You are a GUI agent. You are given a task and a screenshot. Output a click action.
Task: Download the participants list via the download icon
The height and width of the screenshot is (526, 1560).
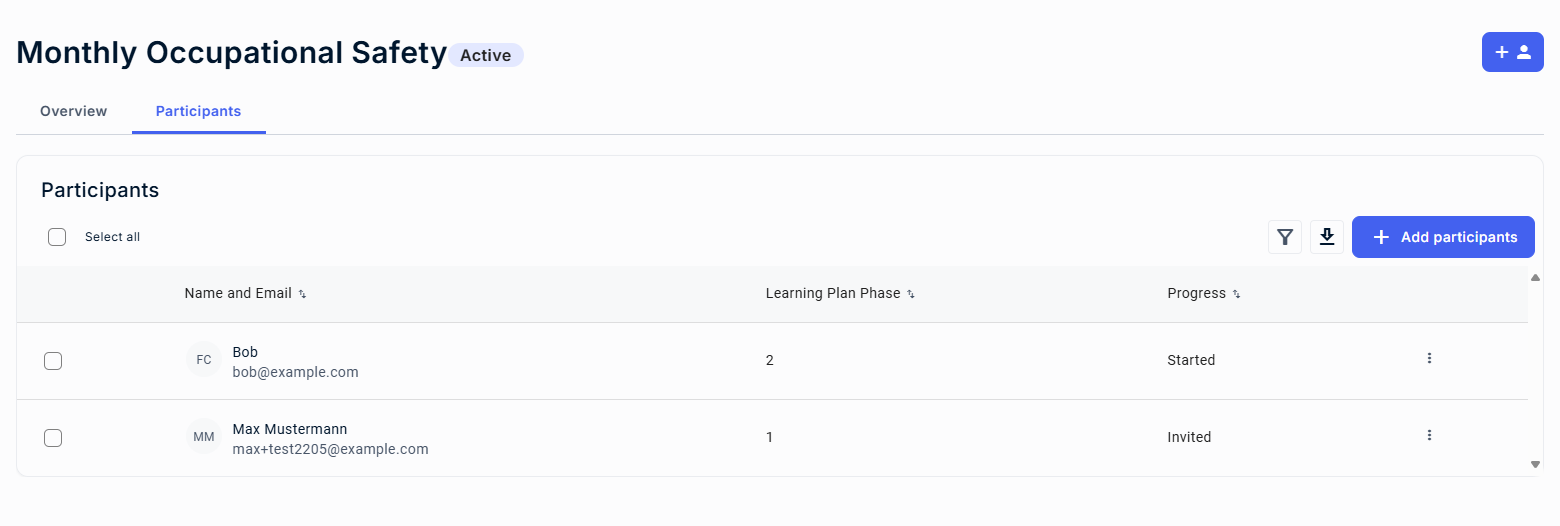[x=1327, y=237]
